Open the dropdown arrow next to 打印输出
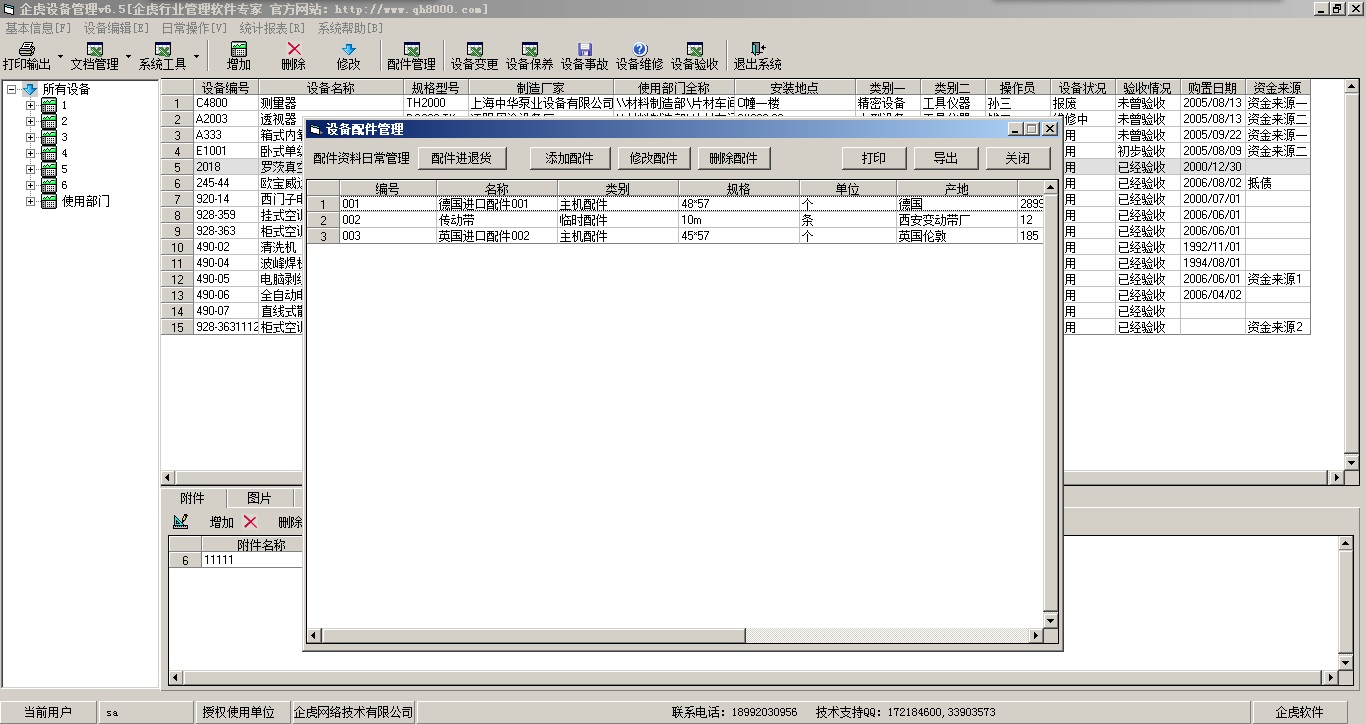Screen dimensions: 1366x724 (x=60, y=56)
